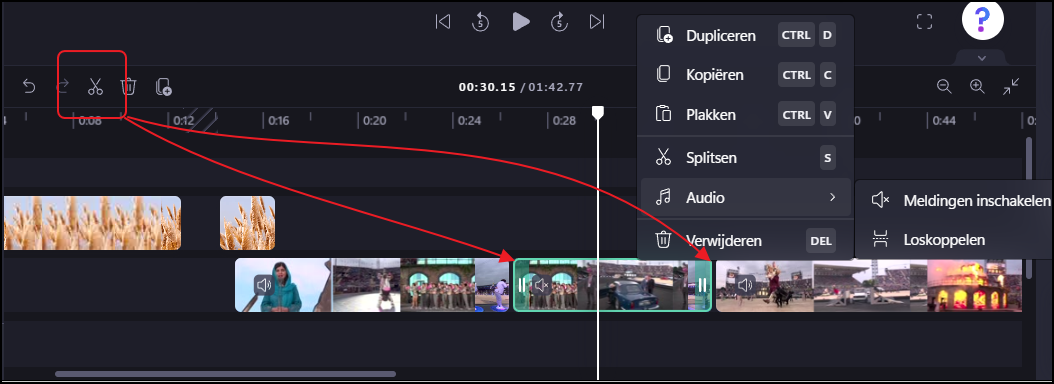Zoom in the timeline
The width and height of the screenshot is (1054, 384).
[977, 86]
